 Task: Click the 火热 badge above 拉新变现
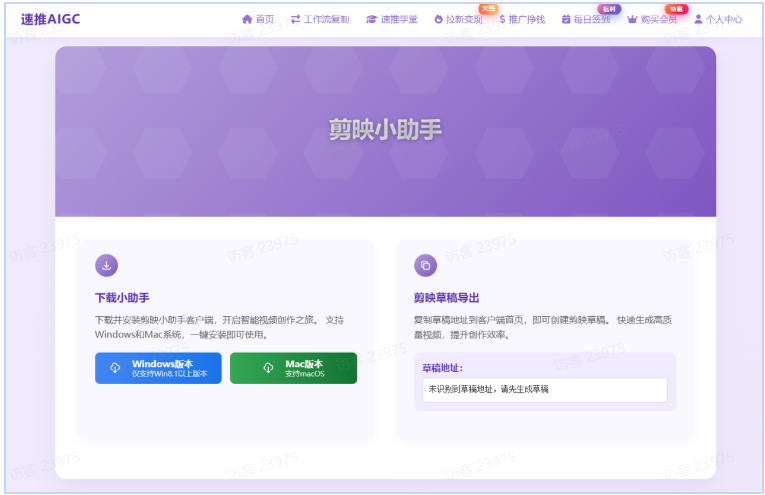pyautogui.click(x=488, y=8)
